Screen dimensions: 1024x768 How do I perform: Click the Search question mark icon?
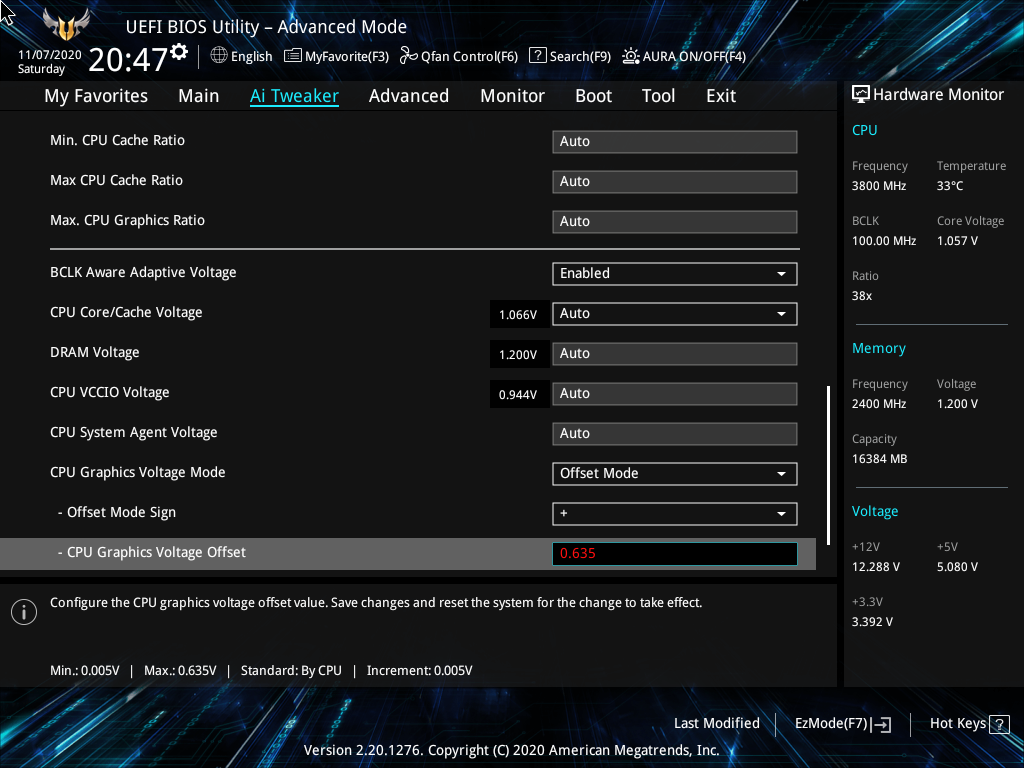coord(537,56)
